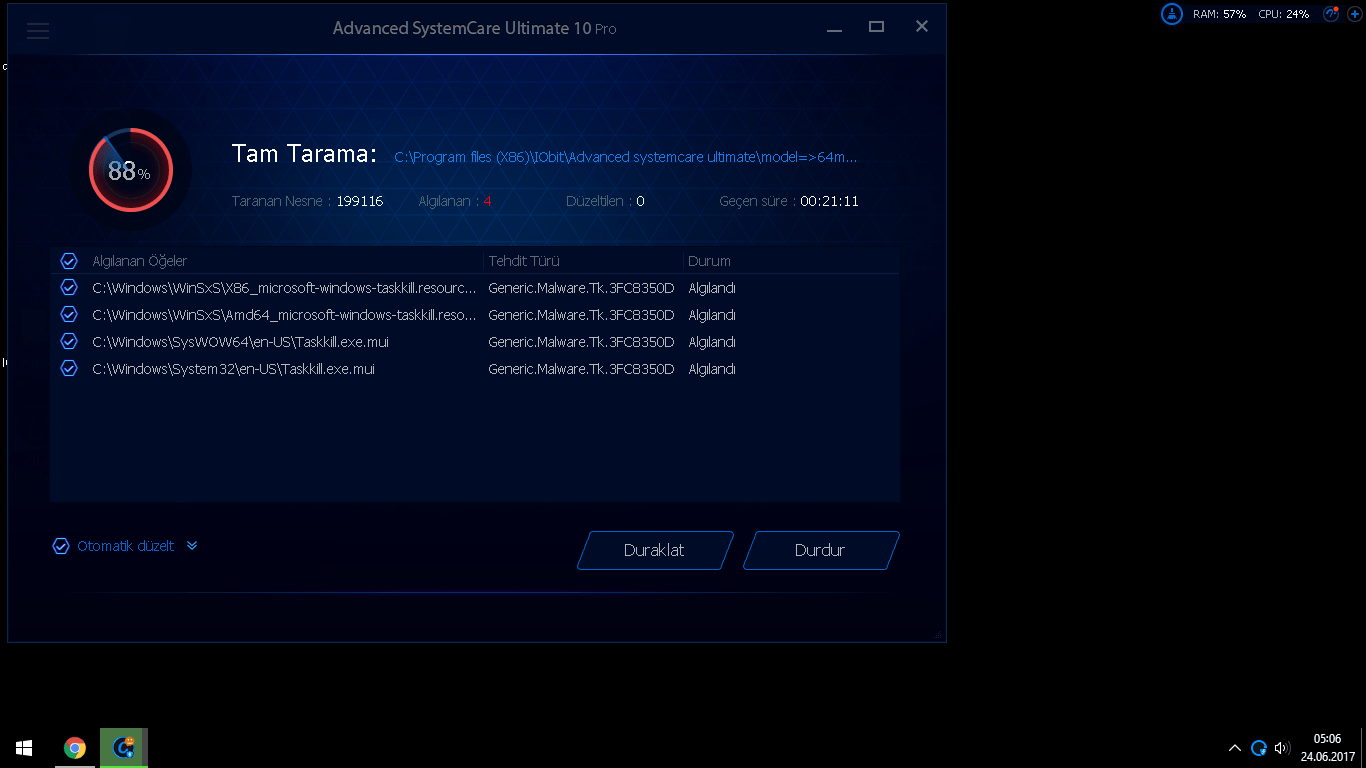Open the speedometer icon in performance monitor
1366x768 pixels.
coord(1331,14)
